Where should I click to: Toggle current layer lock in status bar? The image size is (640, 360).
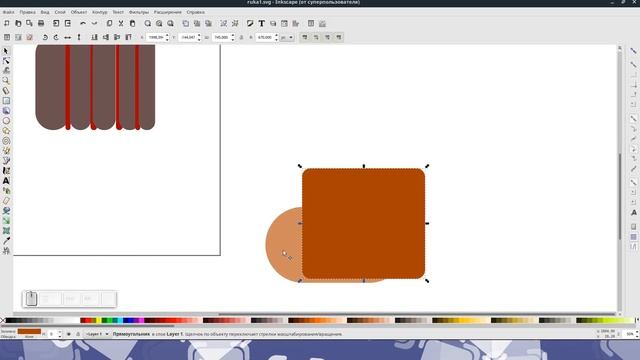[x=78, y=334]
